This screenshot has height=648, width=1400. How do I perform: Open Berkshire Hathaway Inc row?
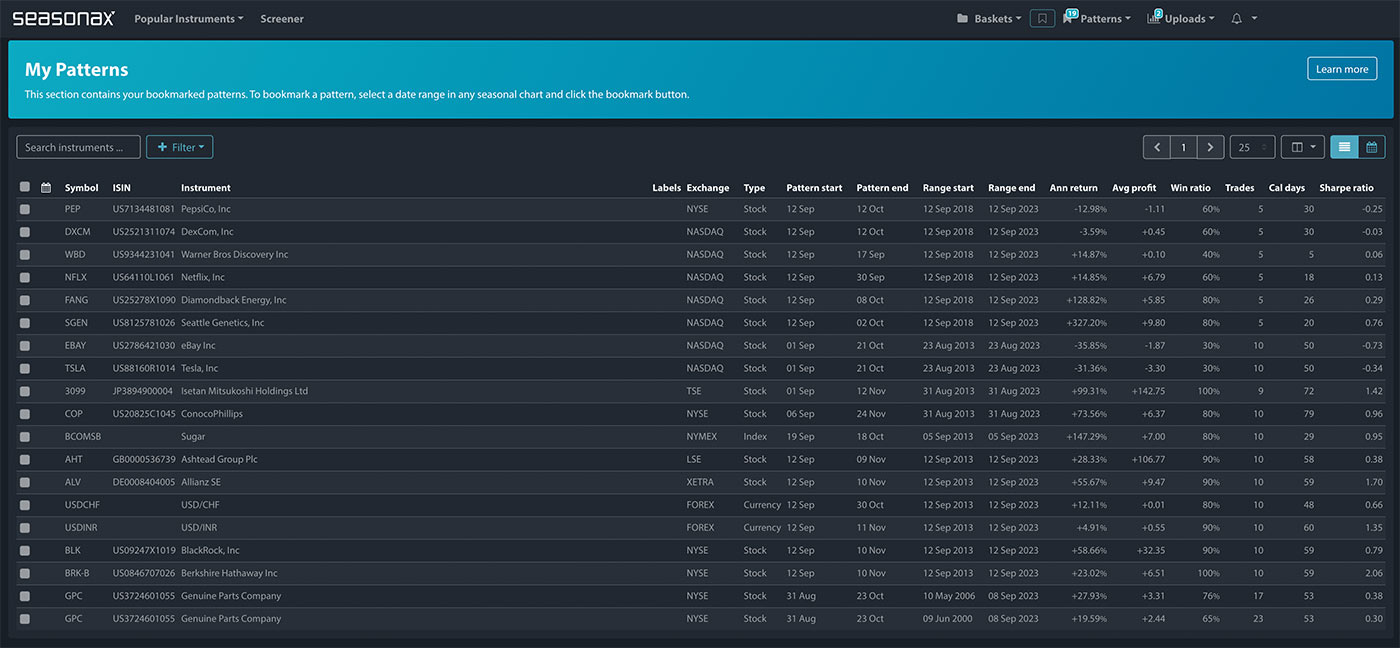click(700, 573)
